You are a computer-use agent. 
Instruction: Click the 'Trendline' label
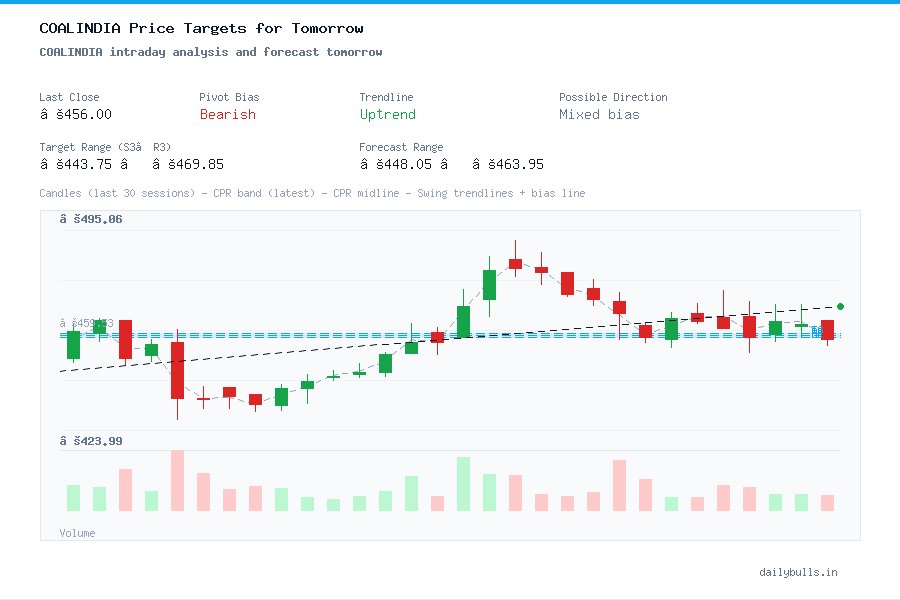(386, 97)
